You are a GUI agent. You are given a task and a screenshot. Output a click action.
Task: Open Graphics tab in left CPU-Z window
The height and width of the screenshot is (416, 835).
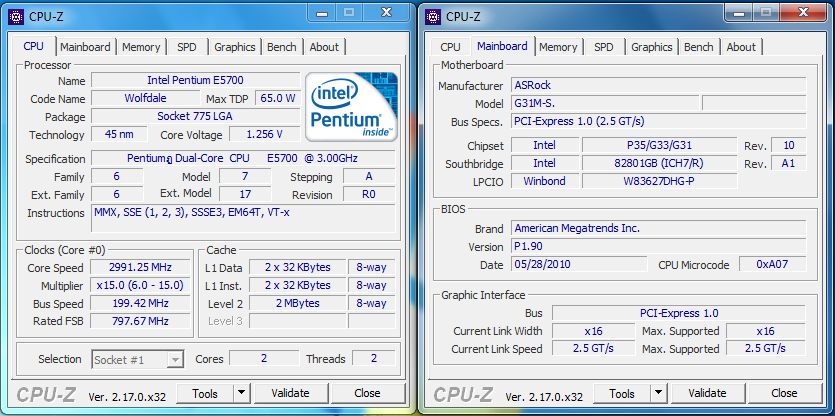pyautogui.click(x=235, y=47)
